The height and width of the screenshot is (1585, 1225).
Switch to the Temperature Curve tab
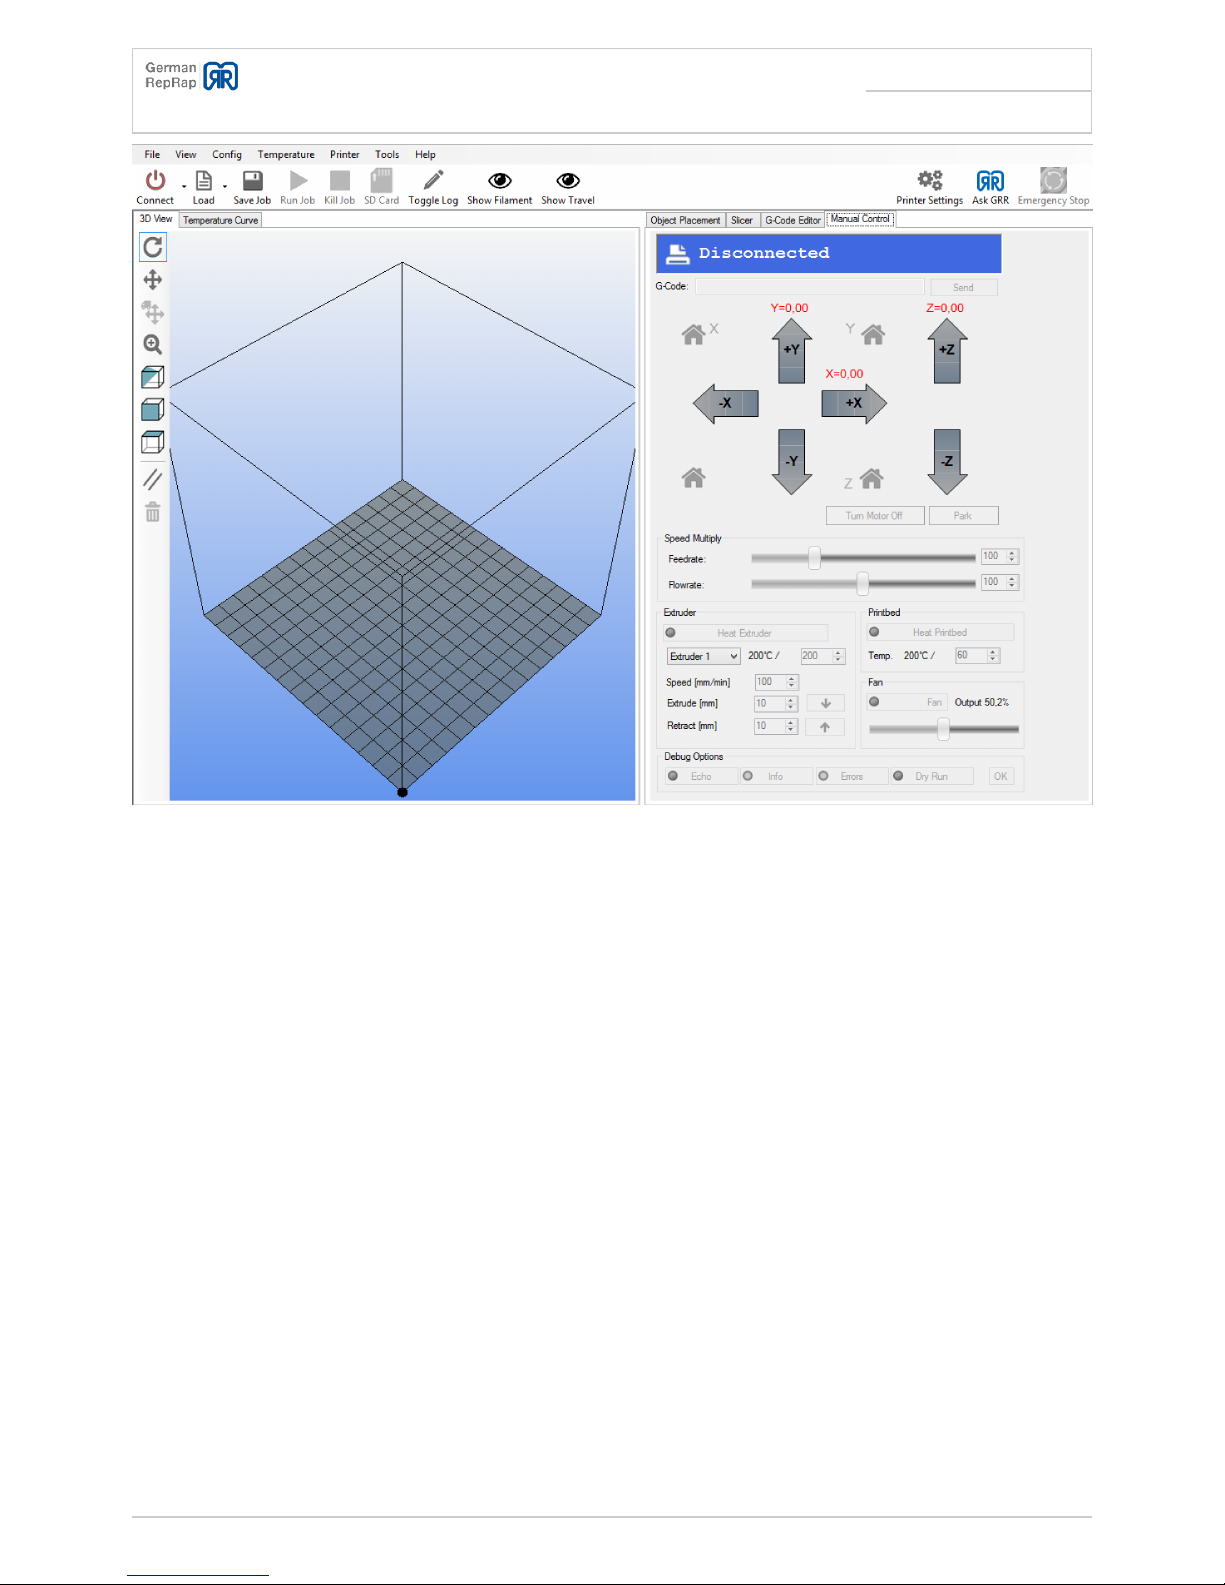pos(220,220)
